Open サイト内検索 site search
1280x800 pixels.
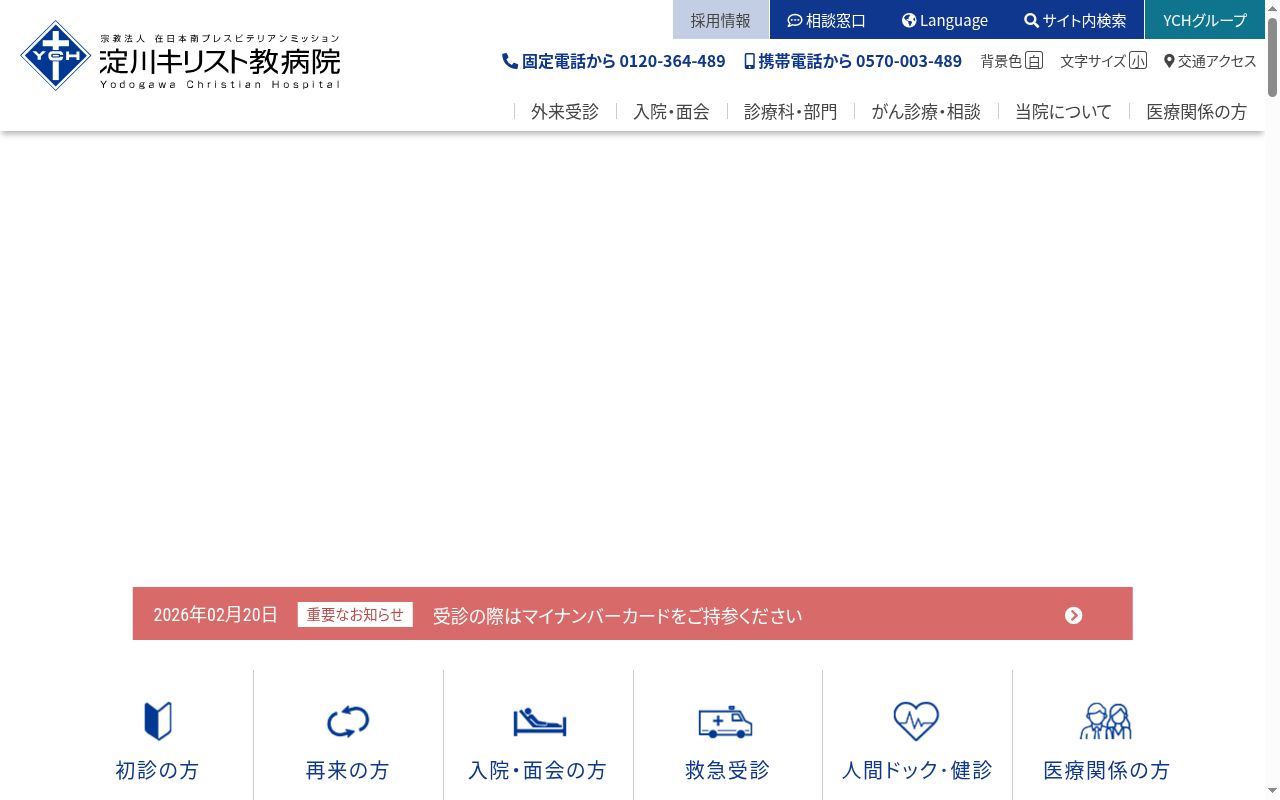(x=1075, y=20)
